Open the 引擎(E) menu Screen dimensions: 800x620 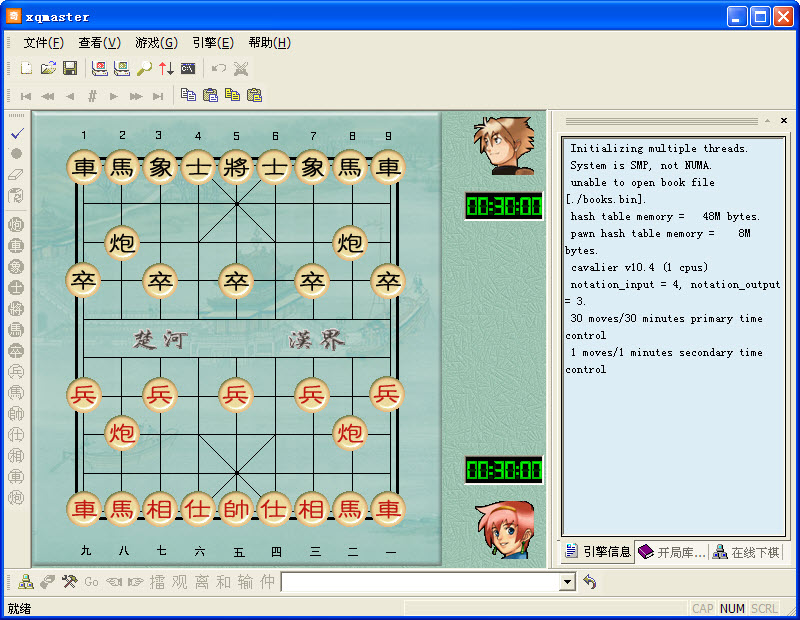click(x=213, y=43)
